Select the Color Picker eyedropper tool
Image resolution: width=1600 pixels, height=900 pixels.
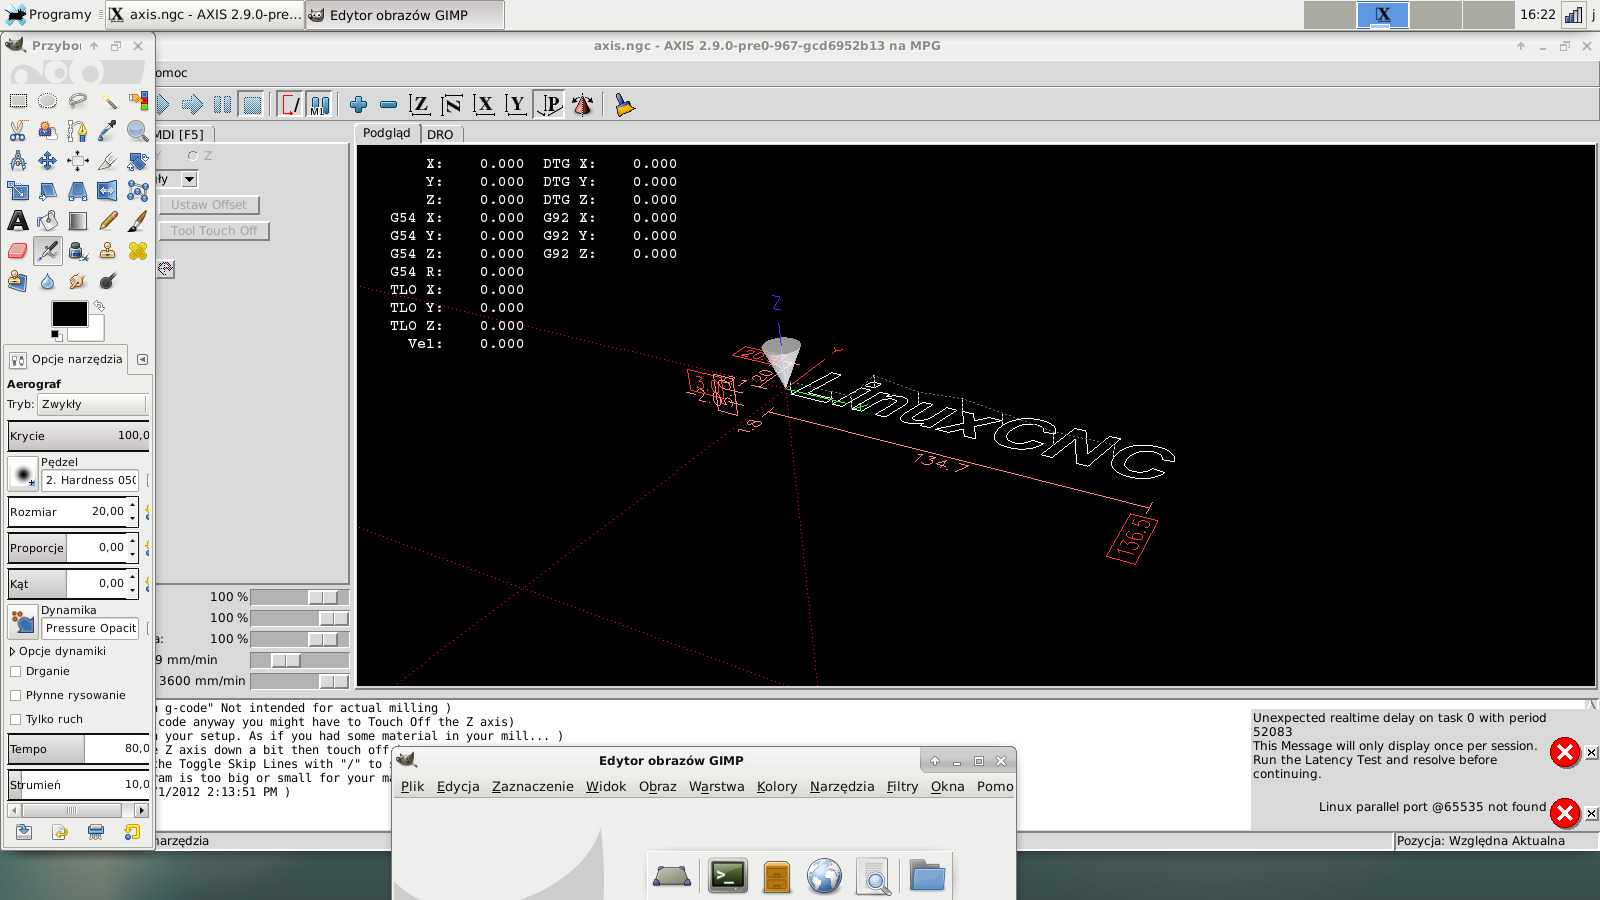108,131
